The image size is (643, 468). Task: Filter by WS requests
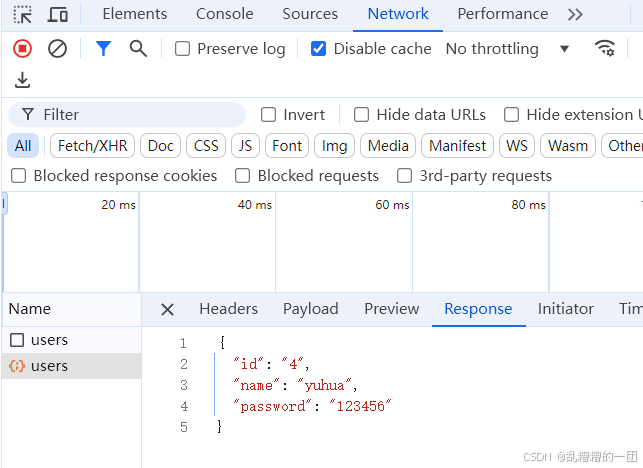(517, 146)
